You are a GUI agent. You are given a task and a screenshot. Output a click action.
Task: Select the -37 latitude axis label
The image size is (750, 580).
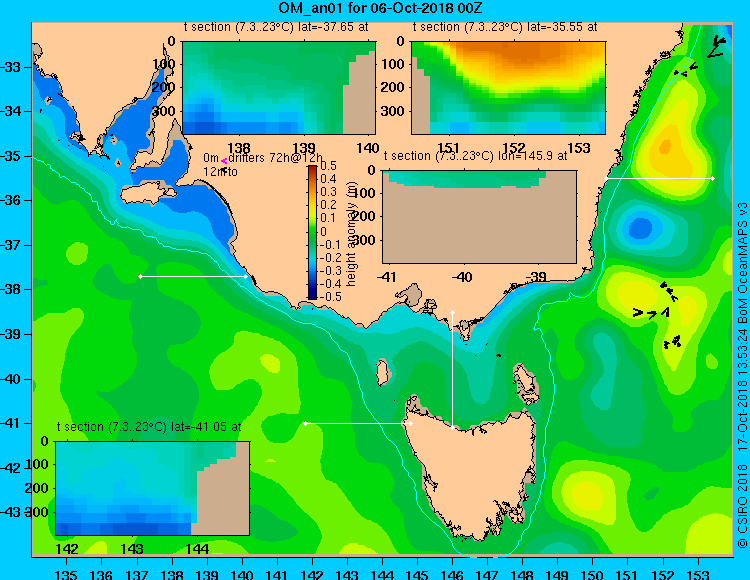coord(11,245)
